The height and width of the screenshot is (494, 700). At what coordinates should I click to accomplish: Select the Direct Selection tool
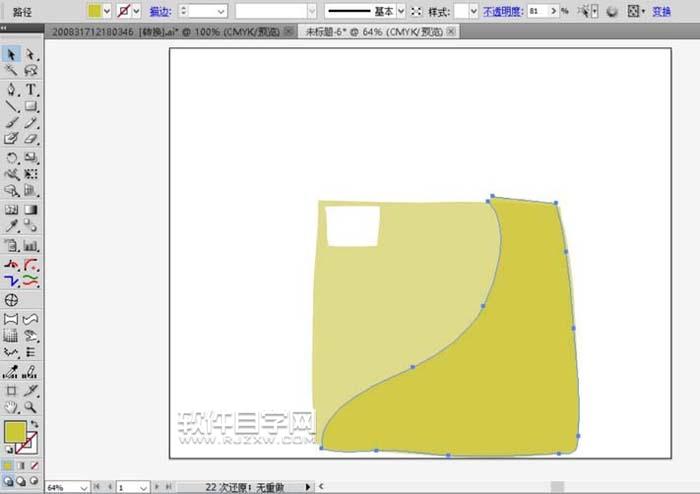click(31, 54)
